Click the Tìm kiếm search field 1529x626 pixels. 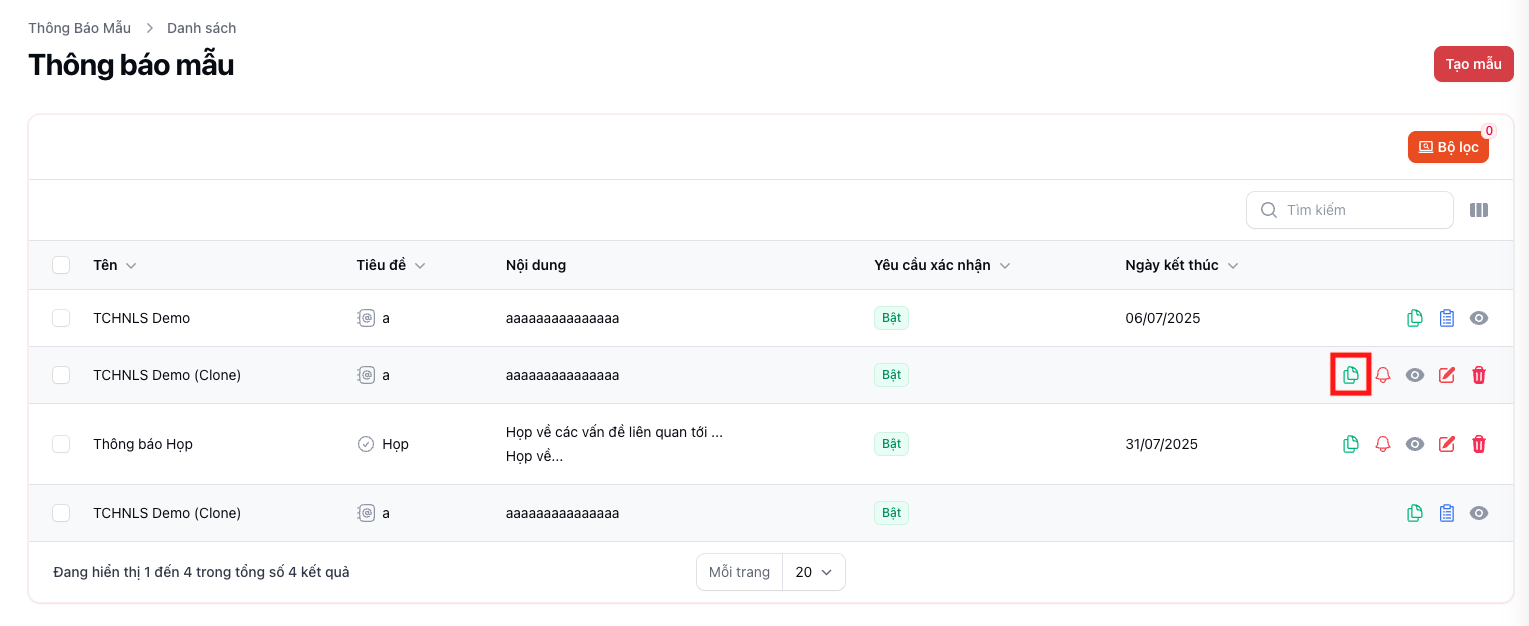(x=1360, y=210)
